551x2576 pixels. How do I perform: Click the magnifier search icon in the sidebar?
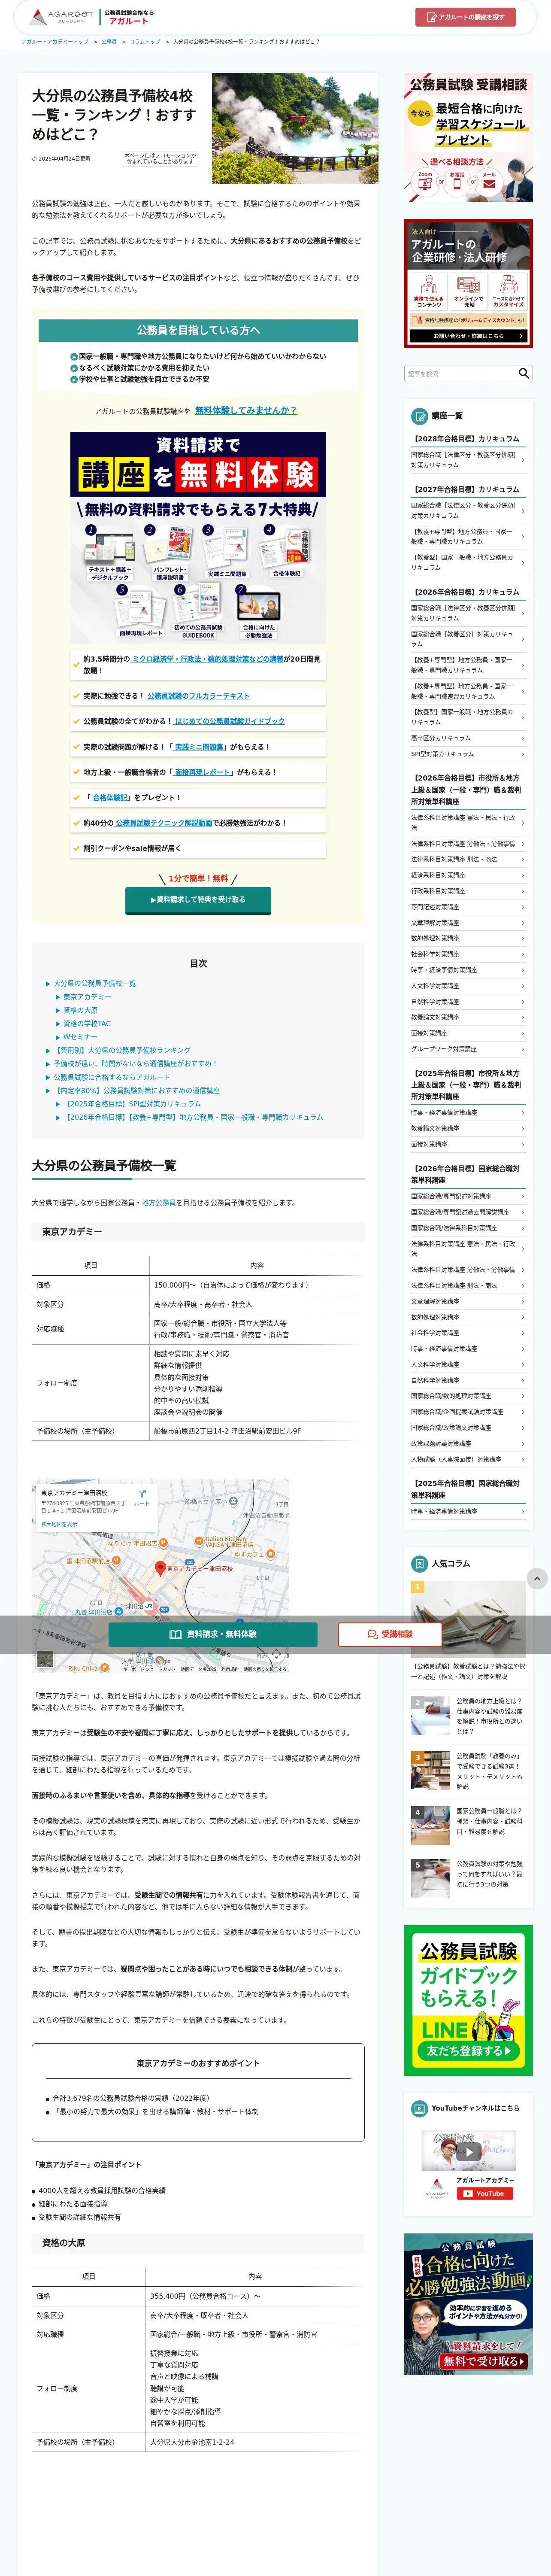coord(523,373)
